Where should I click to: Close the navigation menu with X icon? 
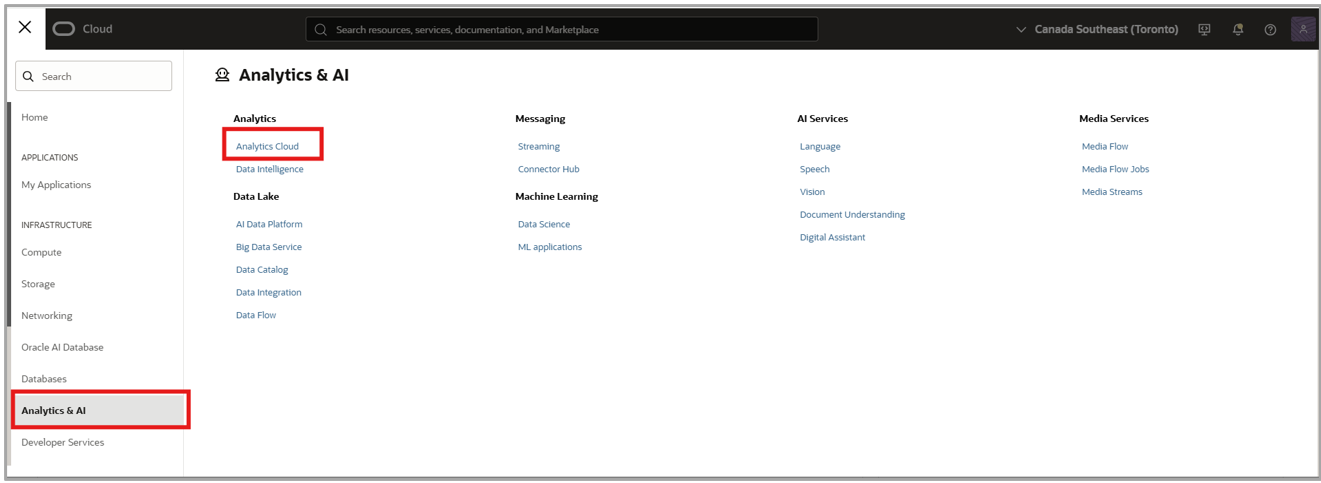click(x=25, y=28)
